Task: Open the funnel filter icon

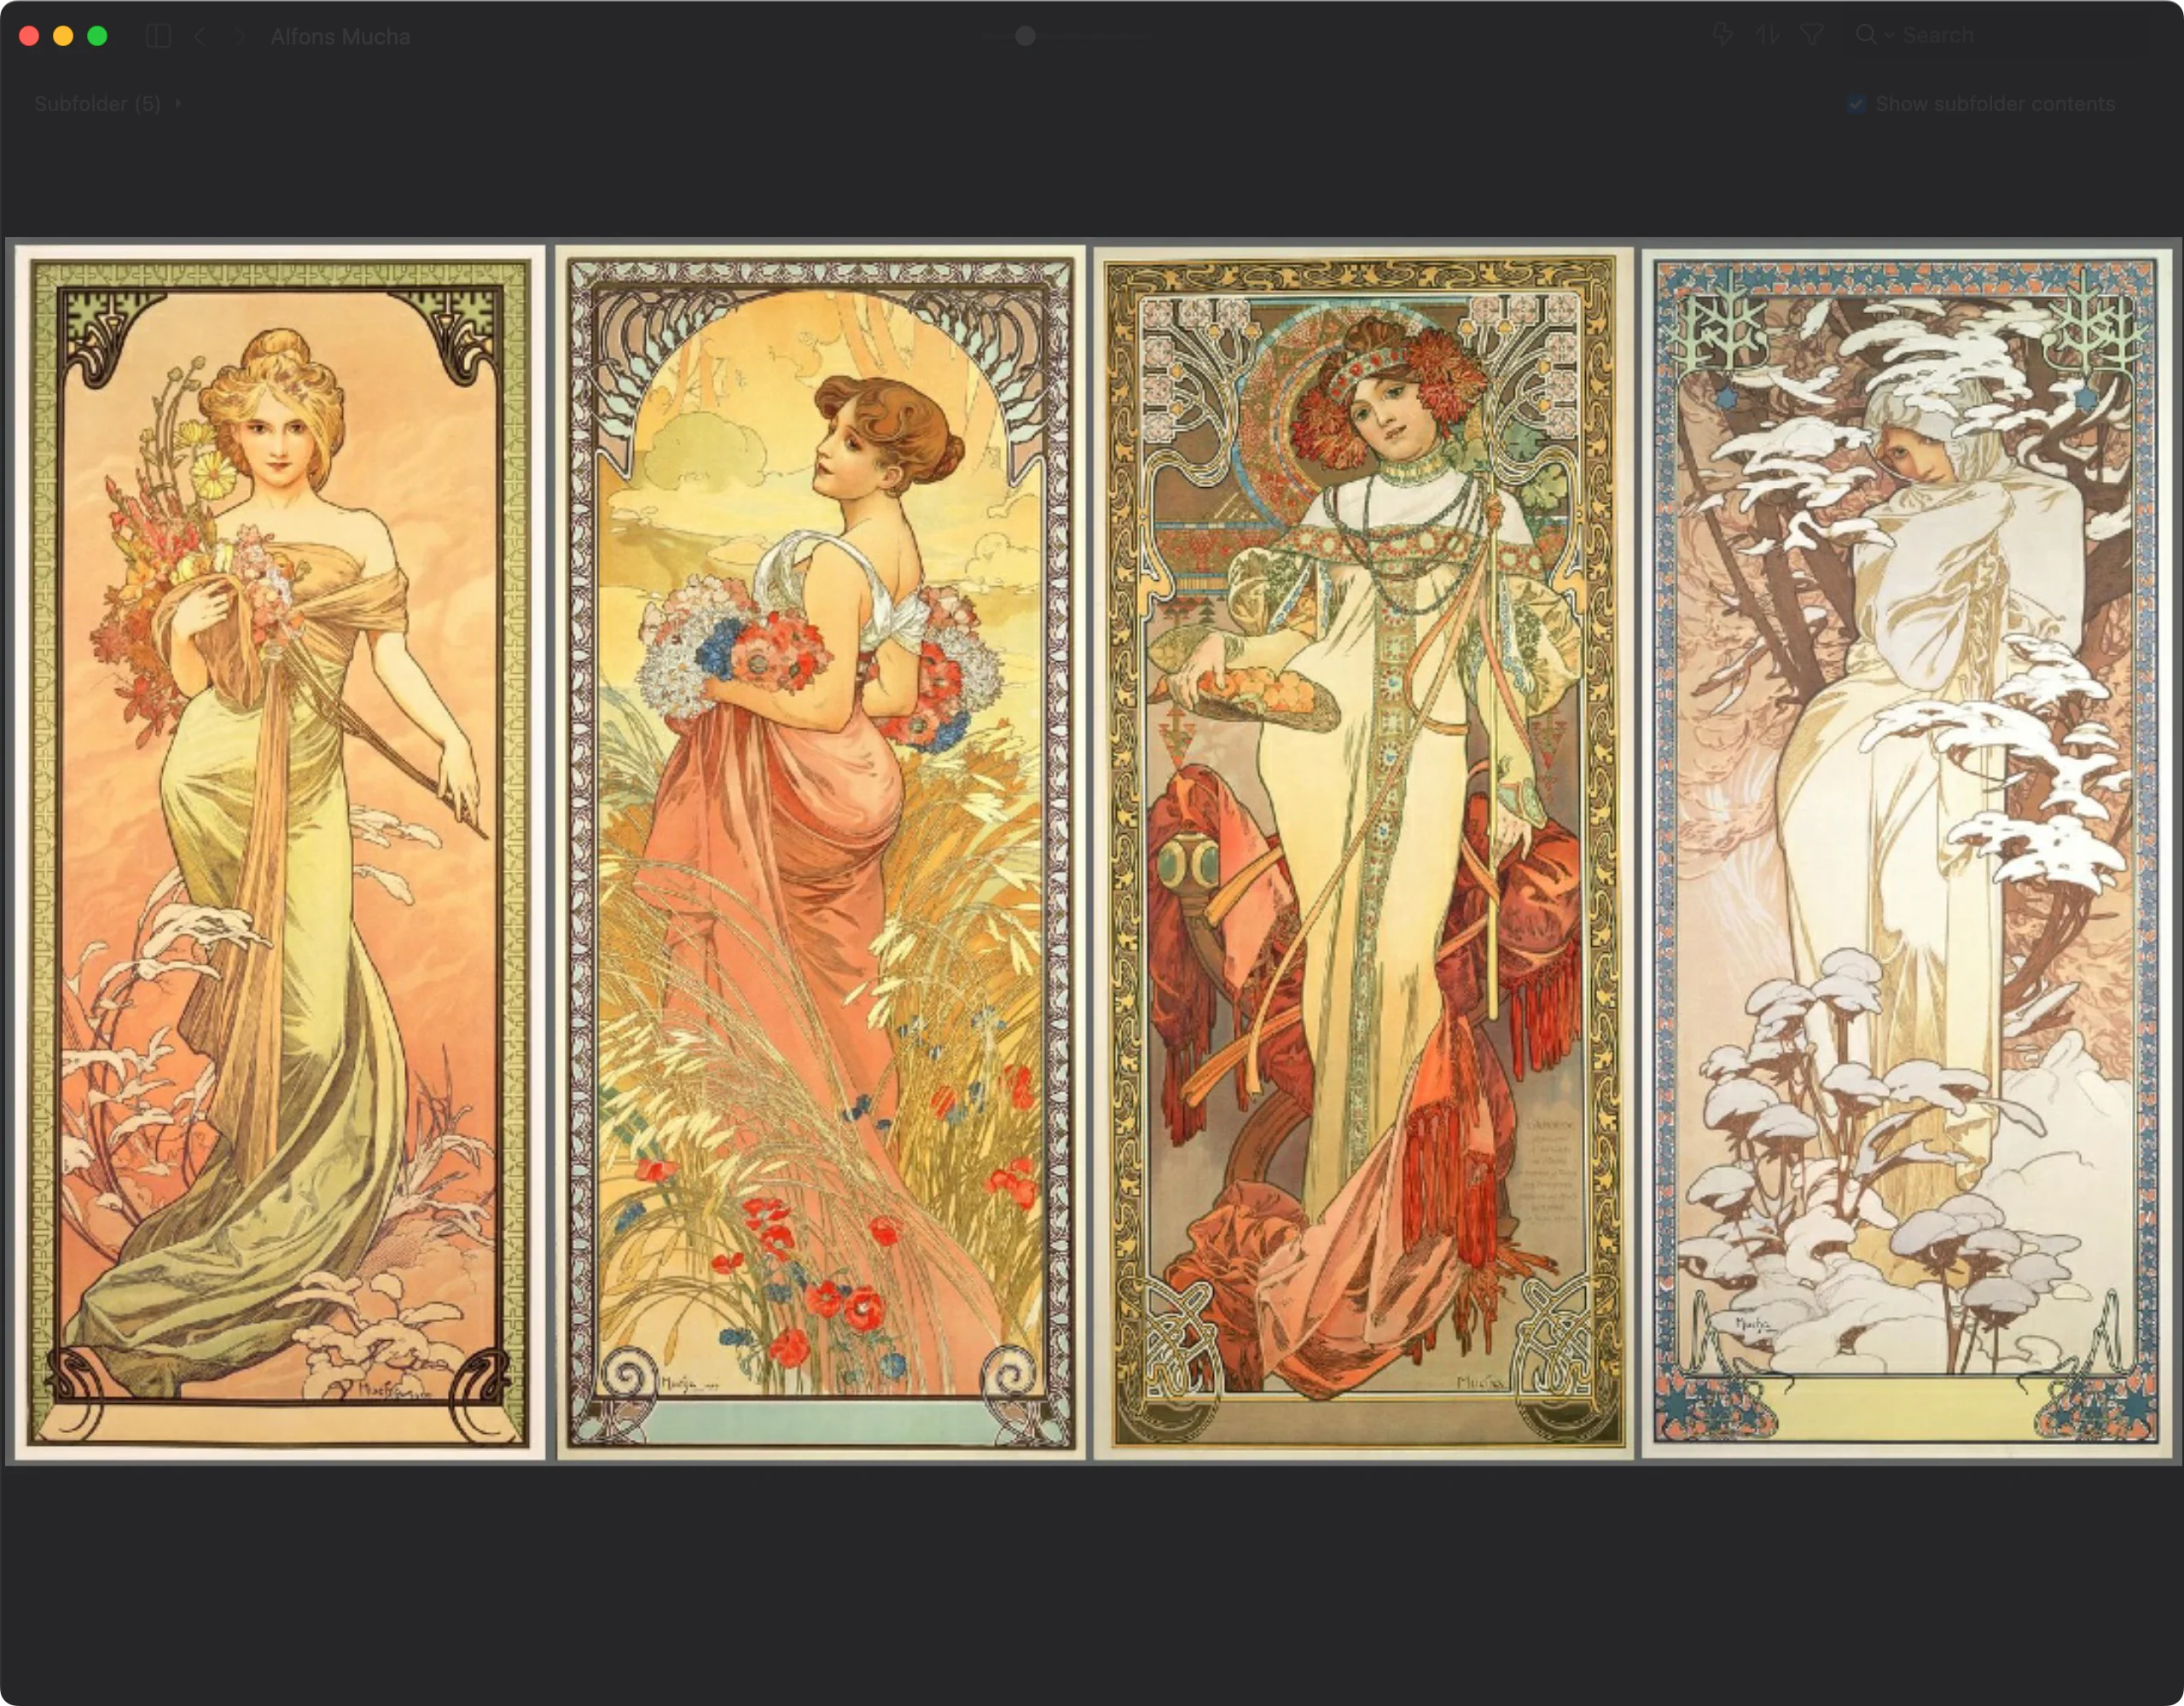Action: click(1811, 35)
